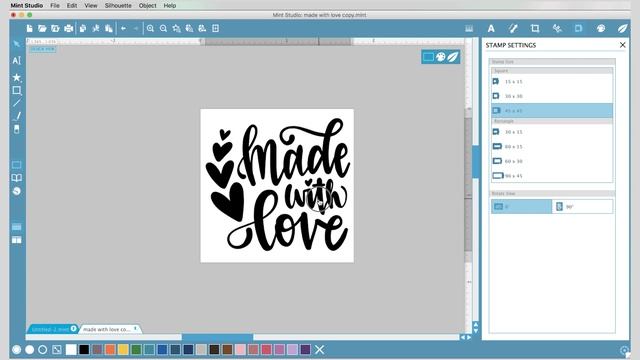Click the palette icon above canvas
Image resolution: width=640 pixels, height=360 pixels.
click(440, 57)
